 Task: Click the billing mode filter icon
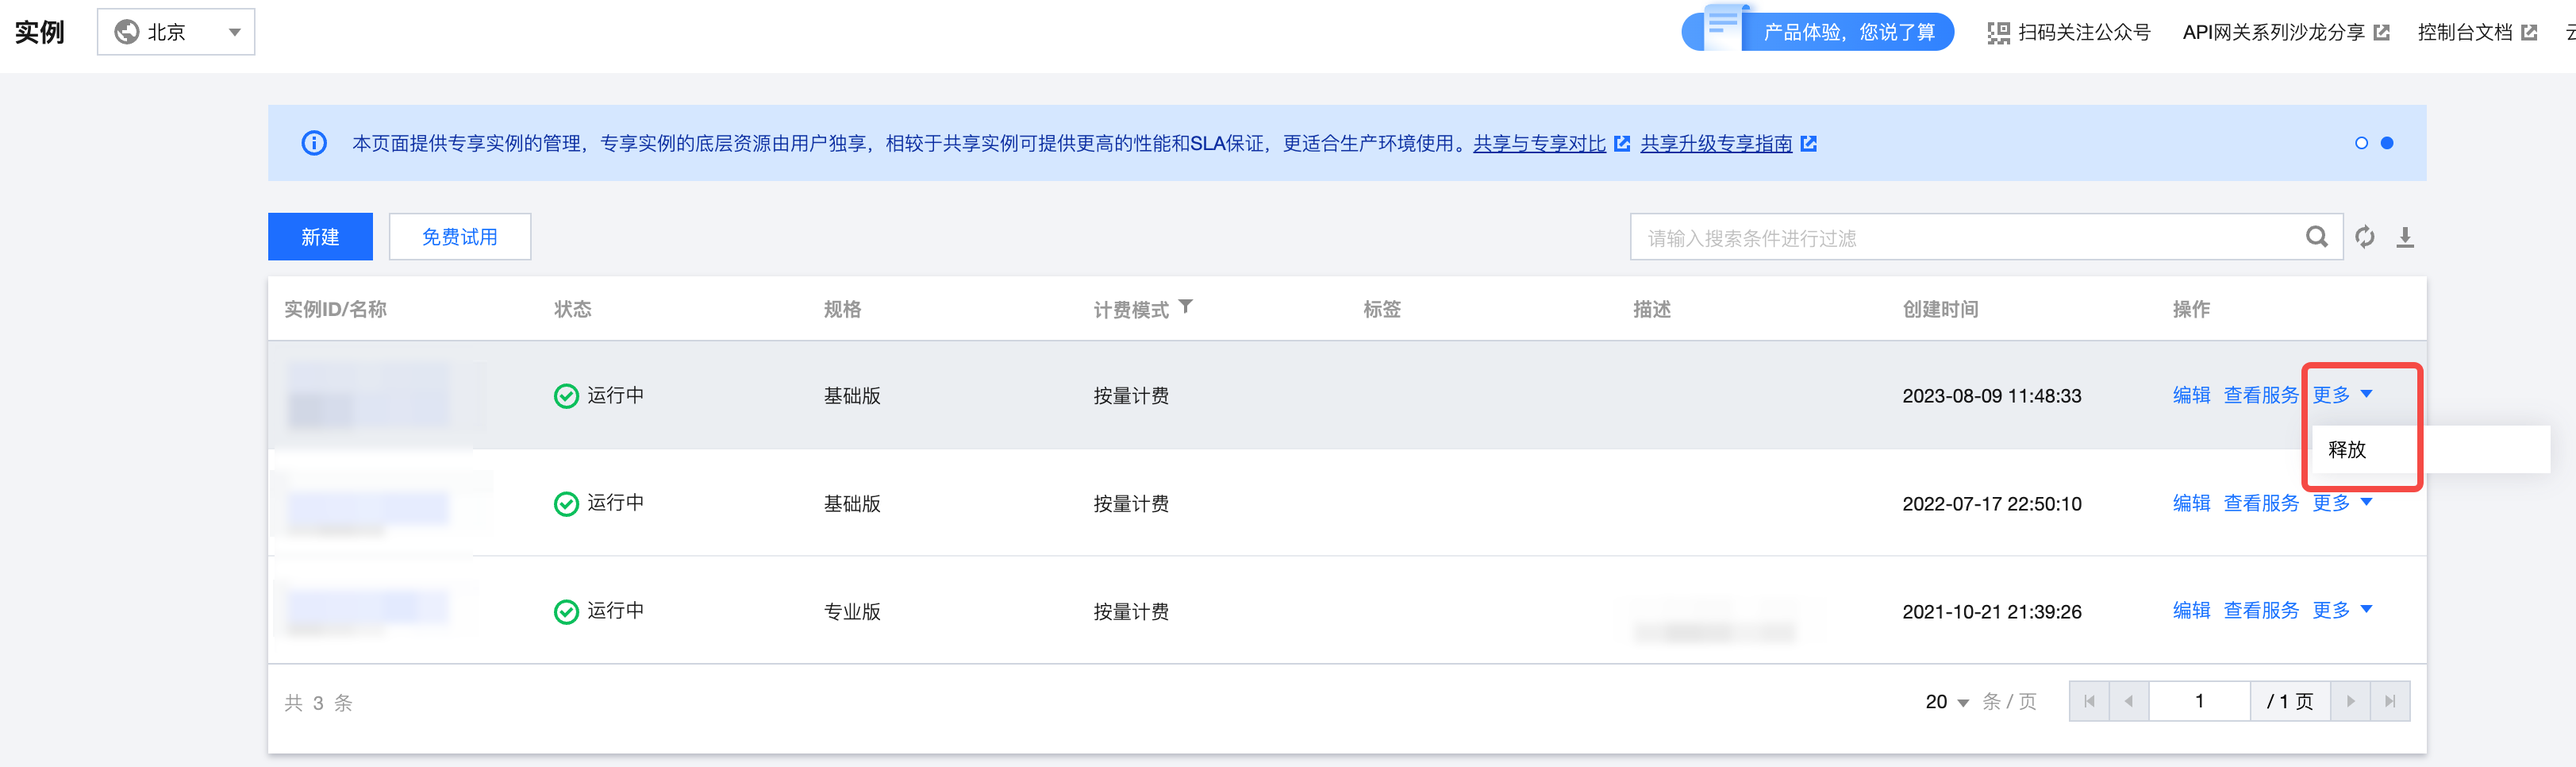[x=1185, y=307]
